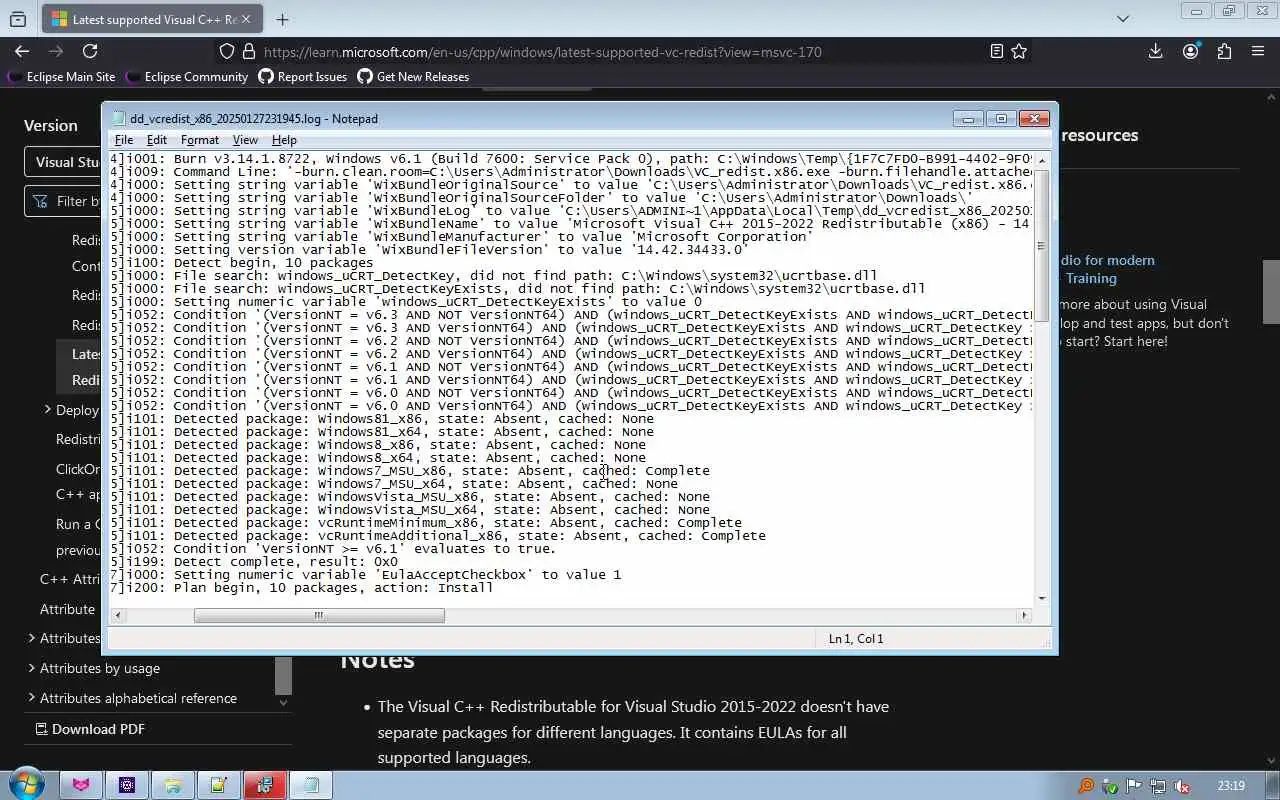Open the red installer taskbar item
The height and width of the screenshot is (800, 1280).
265,785
